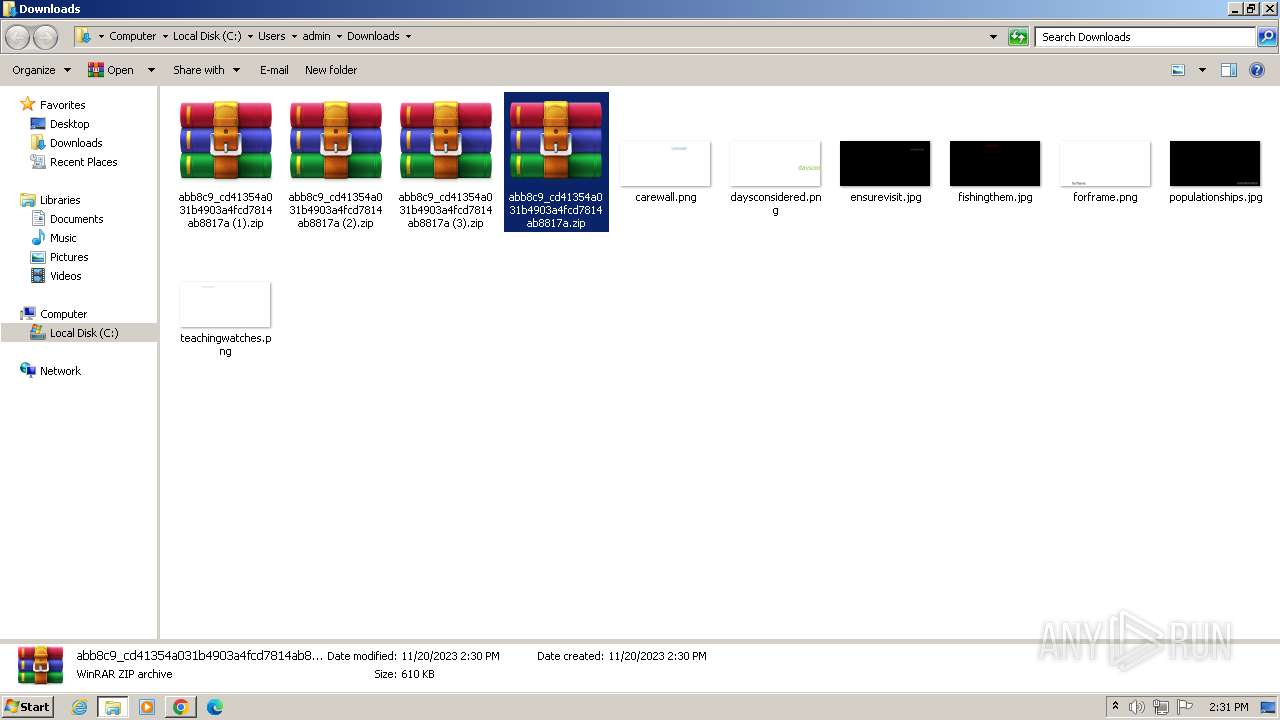This screenshot has width=1280, height=720.
Task: Create a New folder
Action: (x=331, y=70)
